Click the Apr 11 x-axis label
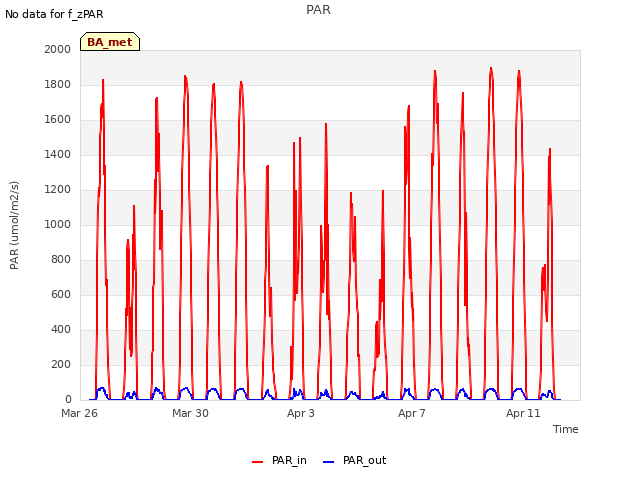 pyautogui.click(x=523, y=413)
